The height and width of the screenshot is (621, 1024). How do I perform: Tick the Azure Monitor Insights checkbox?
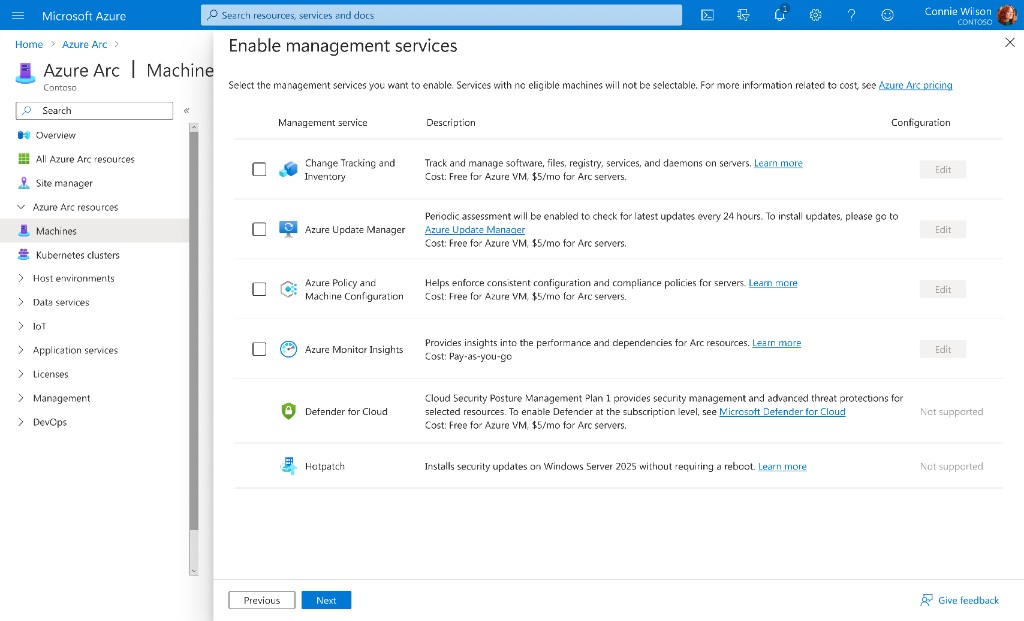[x=259, y=349]
